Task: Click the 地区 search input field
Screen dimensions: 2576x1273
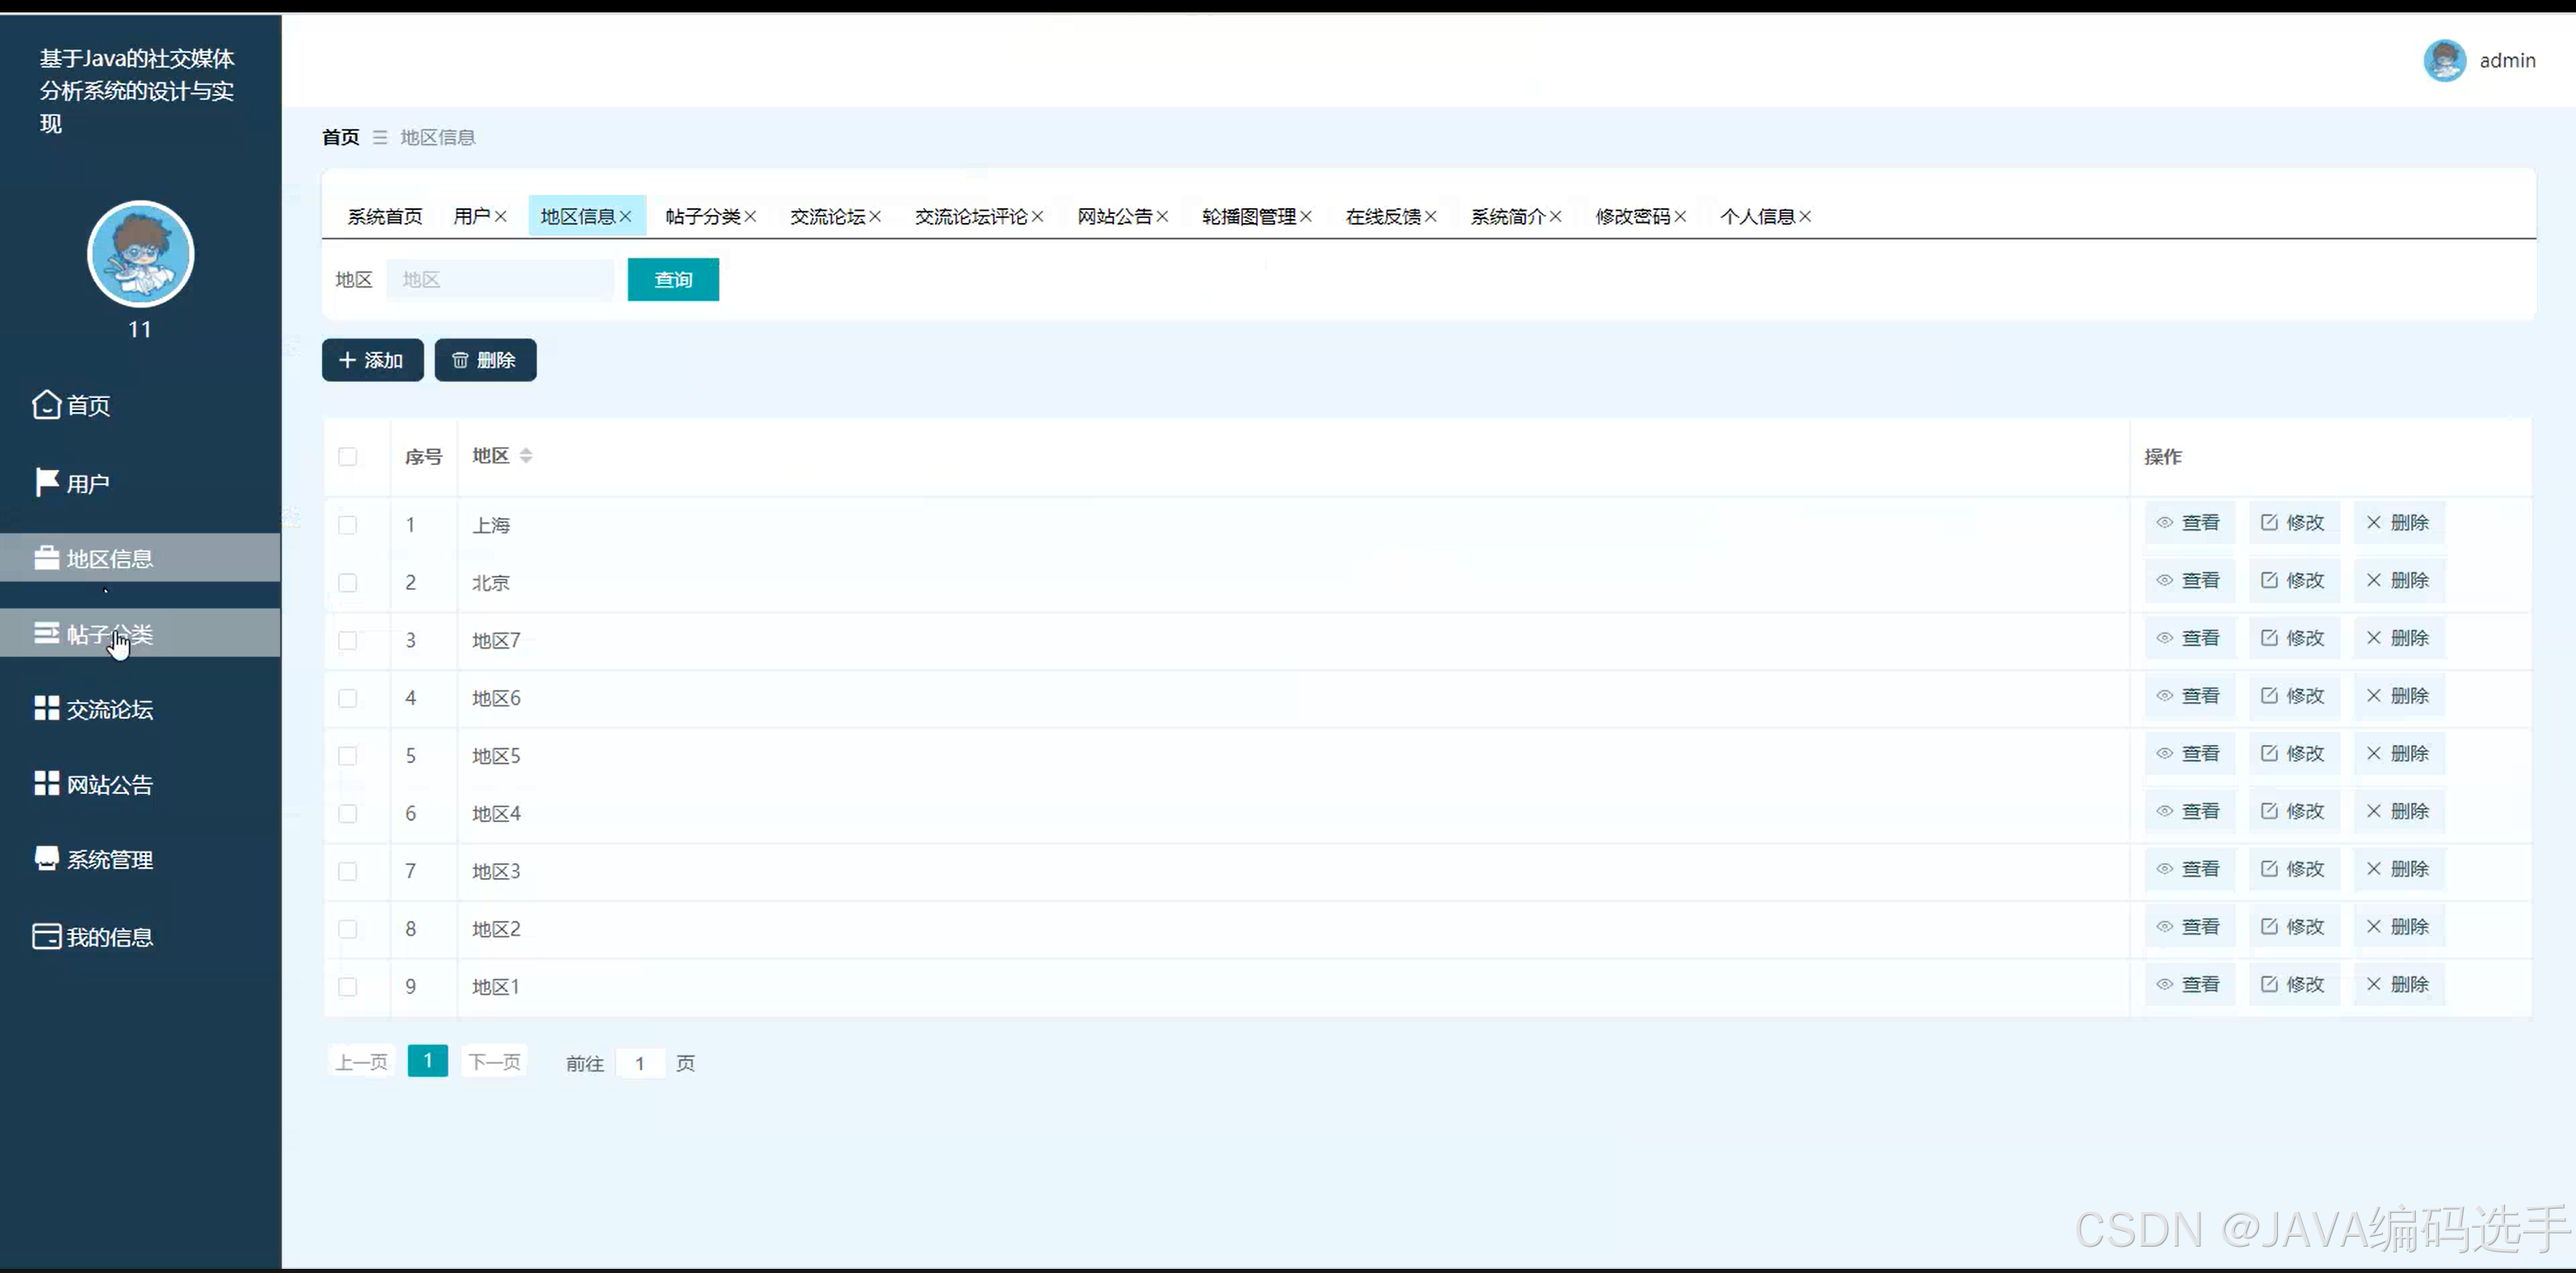Action: click(500, 280)
